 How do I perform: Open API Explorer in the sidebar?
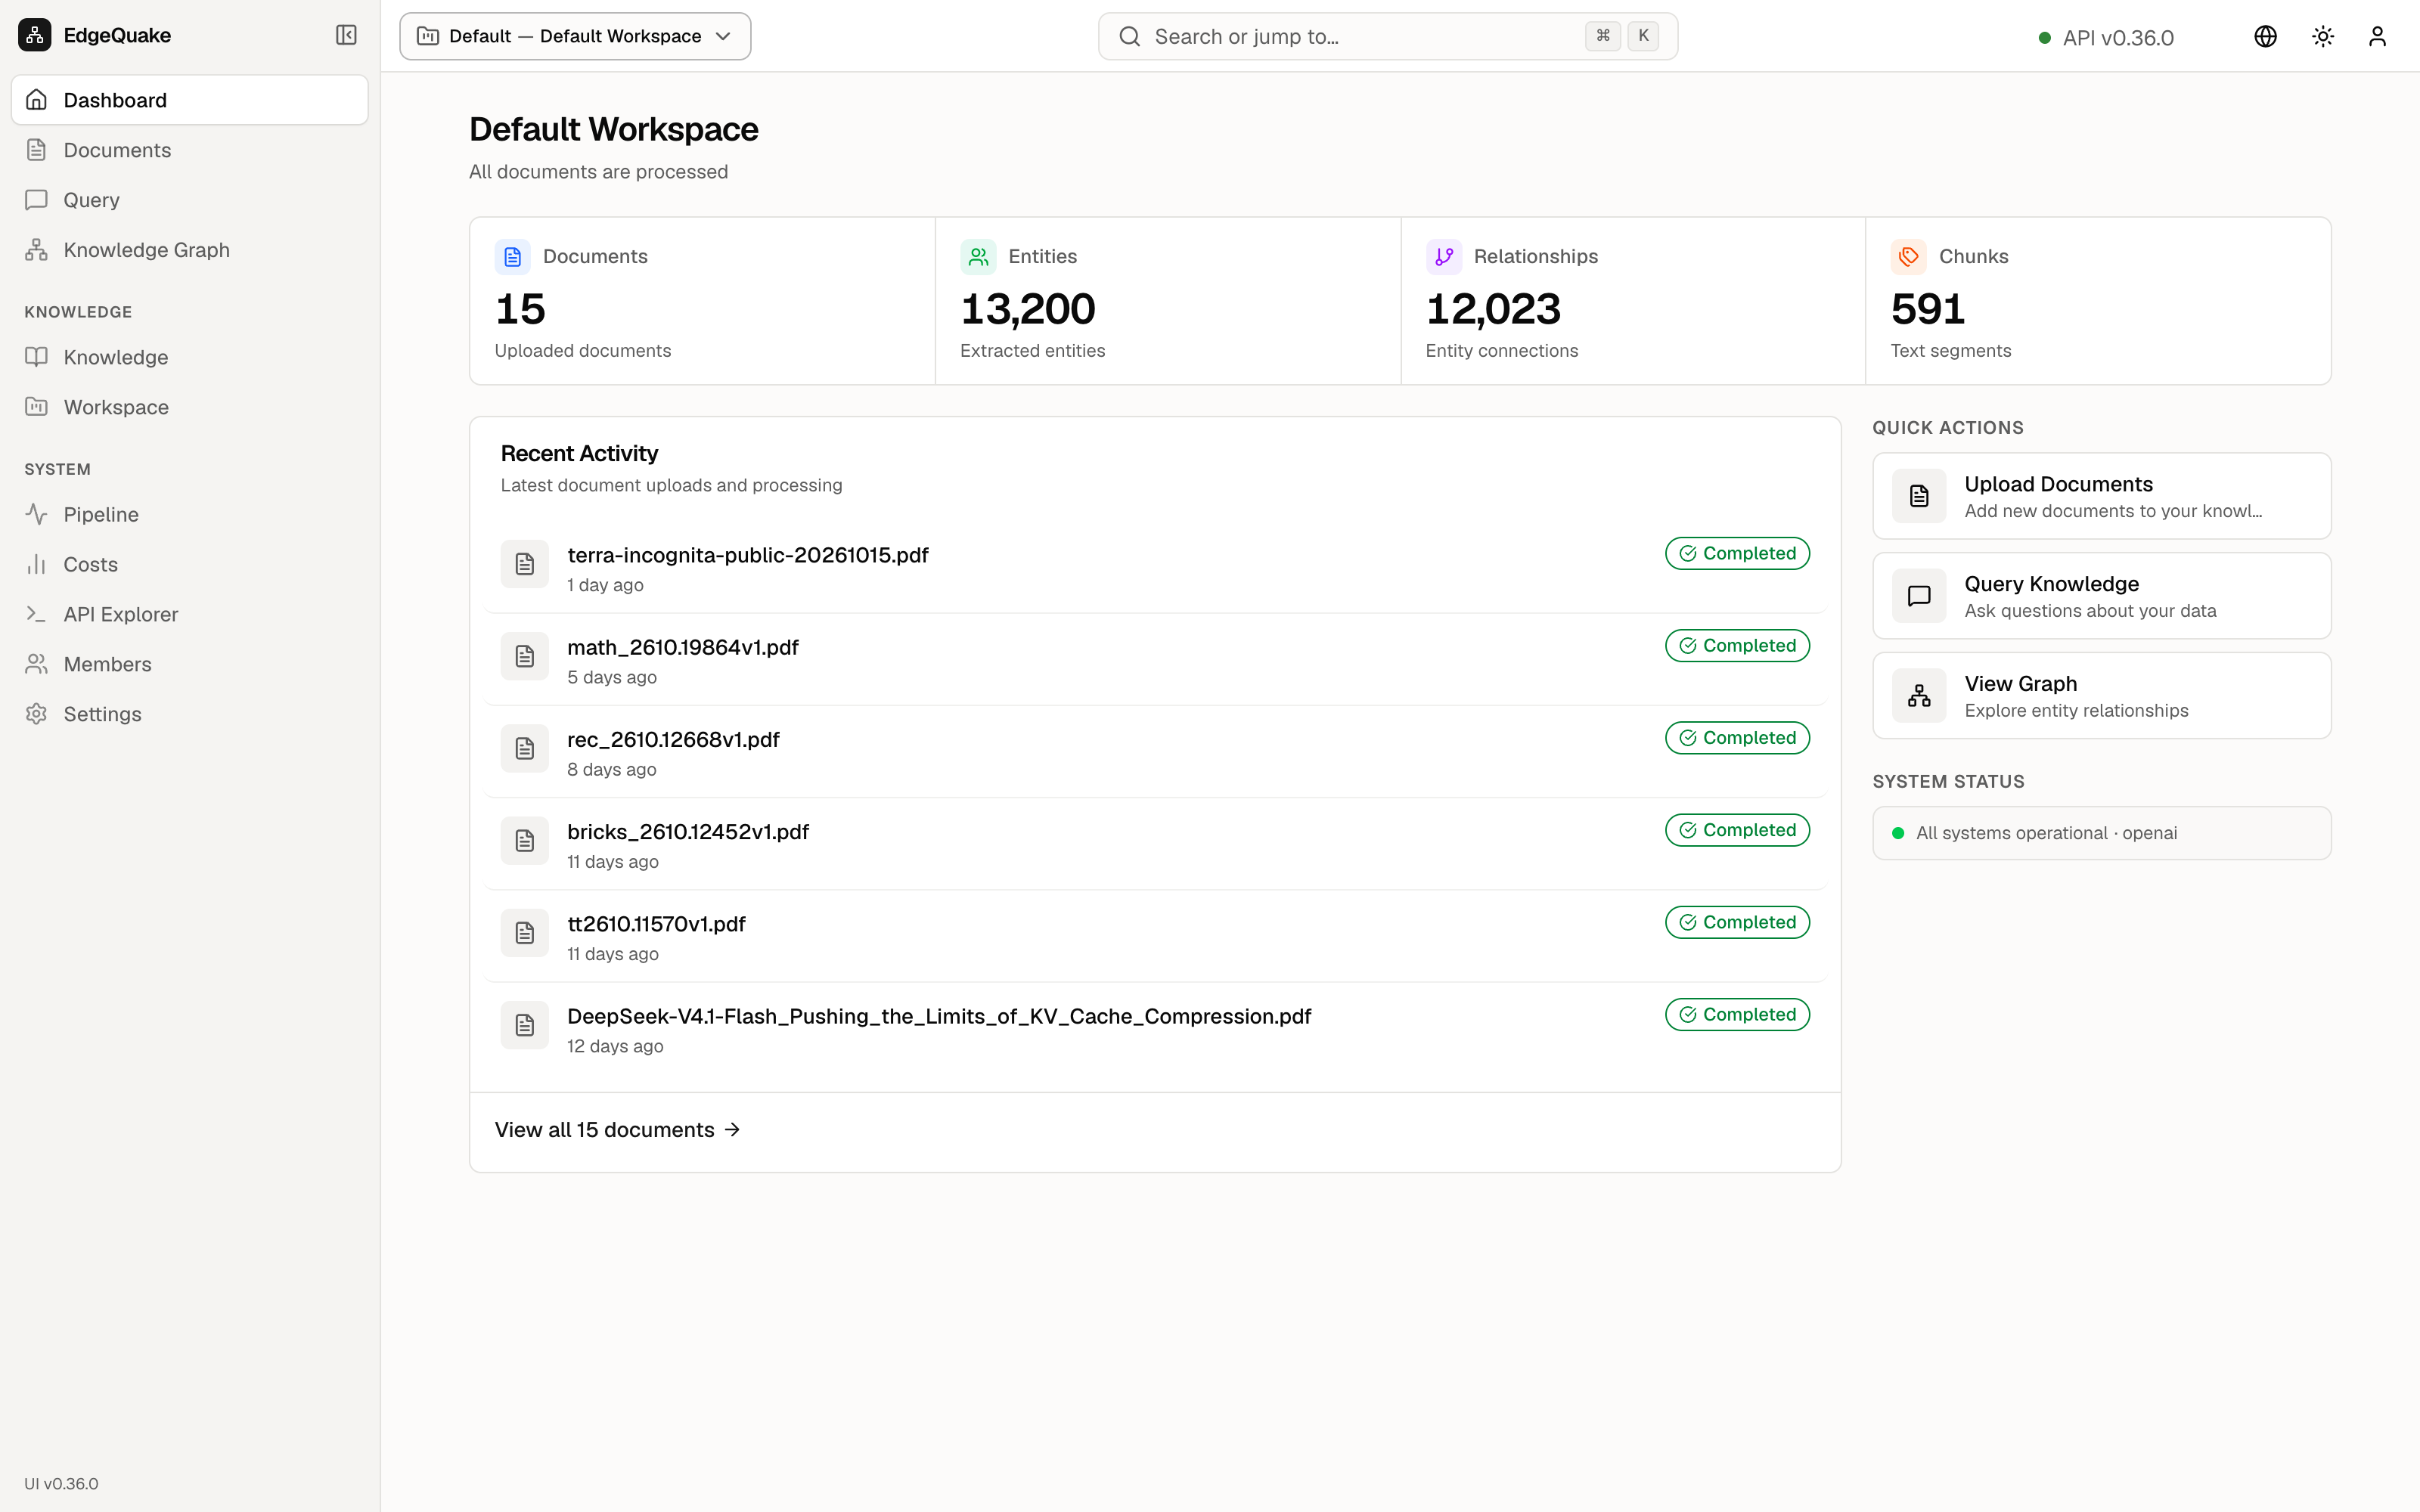coord(190,614)
